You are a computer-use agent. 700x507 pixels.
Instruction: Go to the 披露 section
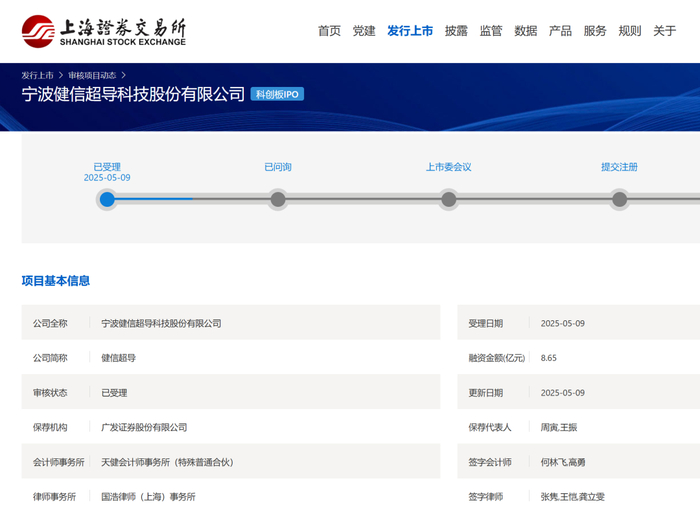456,31
